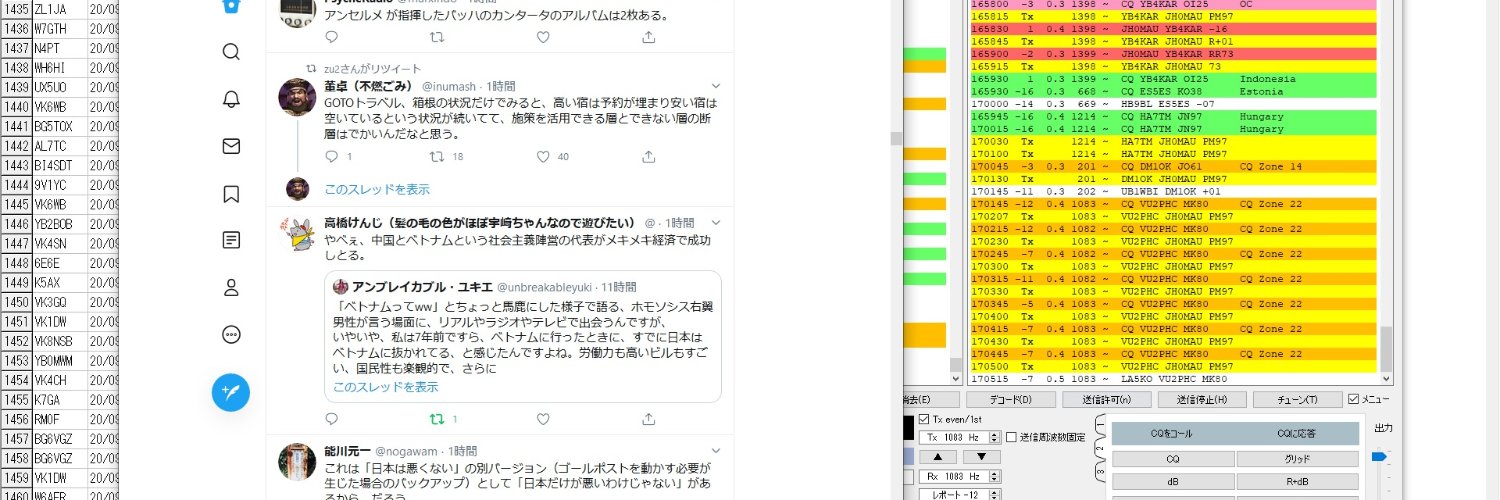Share the アンセルメ Bach cantata tweet
1500x500 pixels.
[648, 37]
